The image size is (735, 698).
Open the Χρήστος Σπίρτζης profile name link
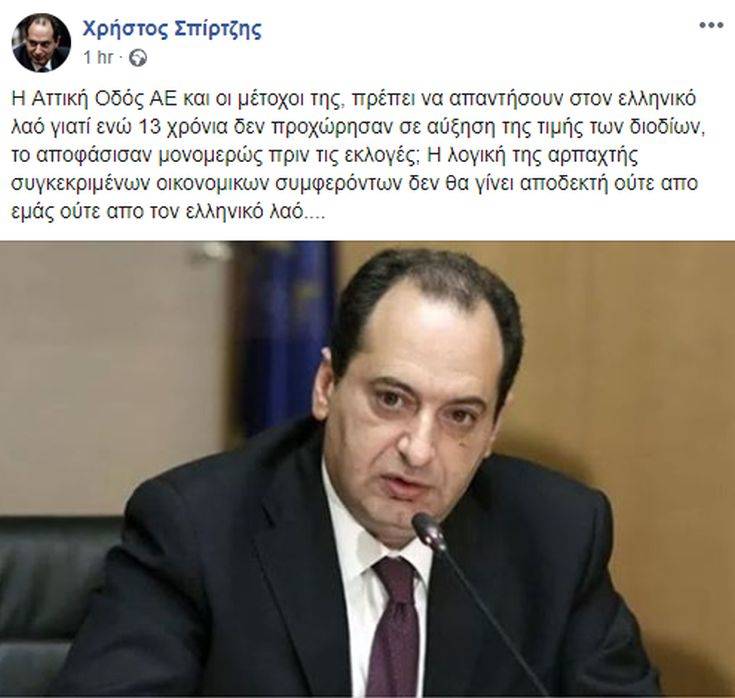coord(172,30)
